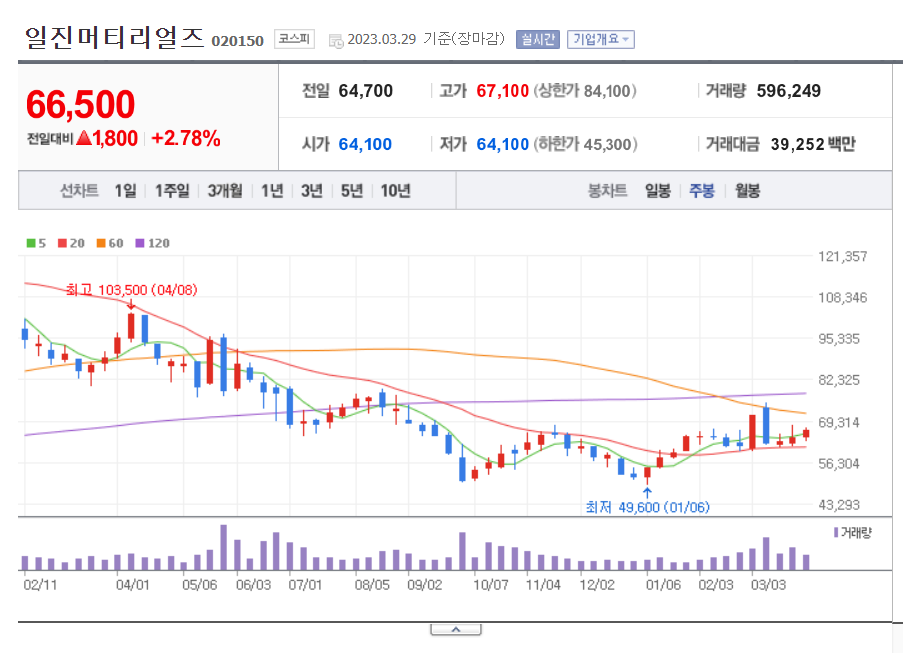The height and width of the screenshot is (653, 903).
Task: Select the 5년 line chart tab
Action: pyautogui.click(x=351, y=191)
